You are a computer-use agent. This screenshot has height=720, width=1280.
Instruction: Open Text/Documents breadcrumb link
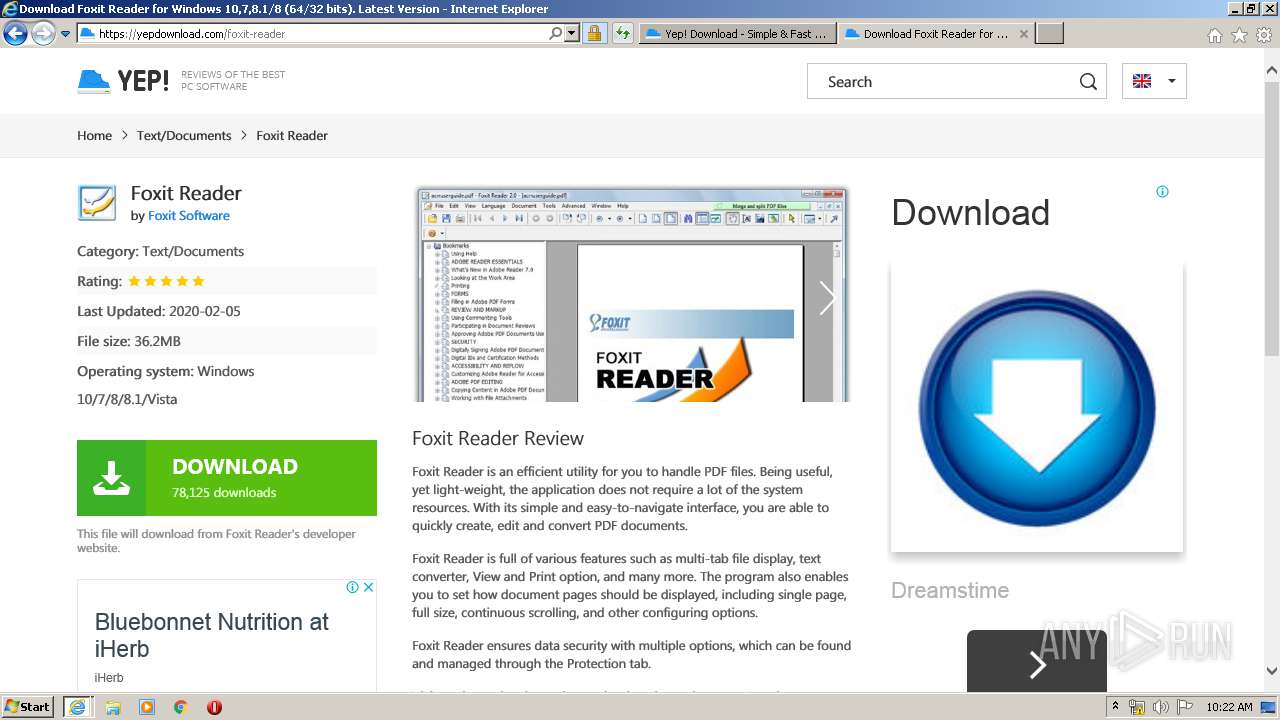(184, 136)
